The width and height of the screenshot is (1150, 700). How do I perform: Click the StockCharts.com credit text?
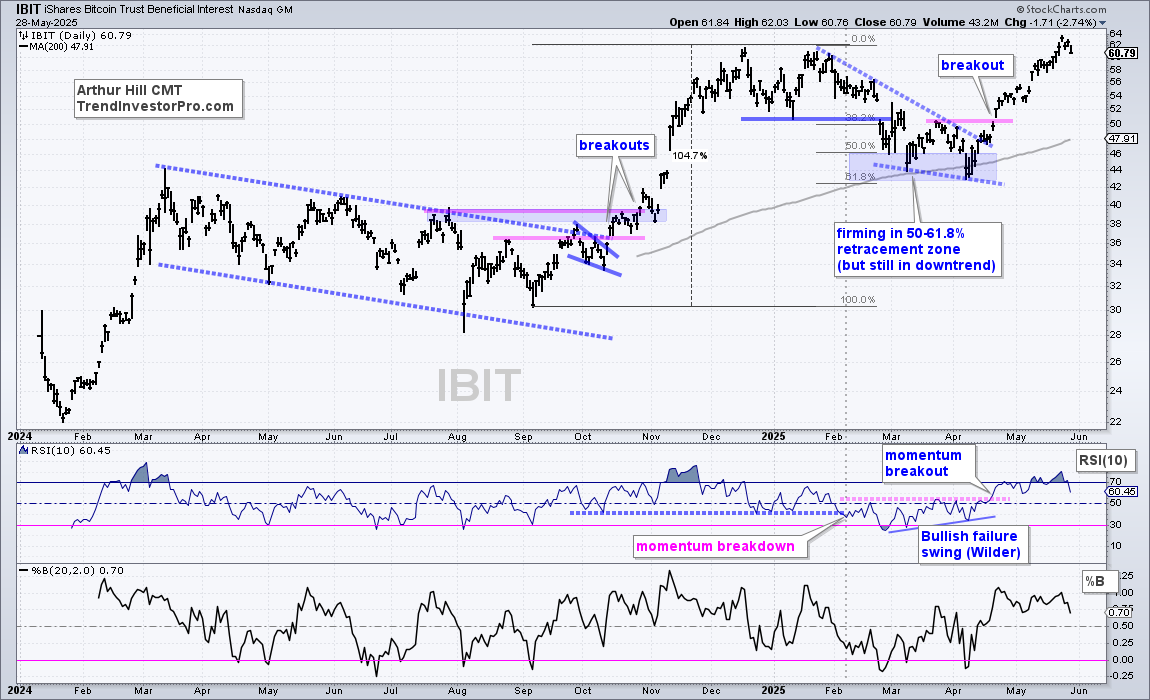[1066, 10]
